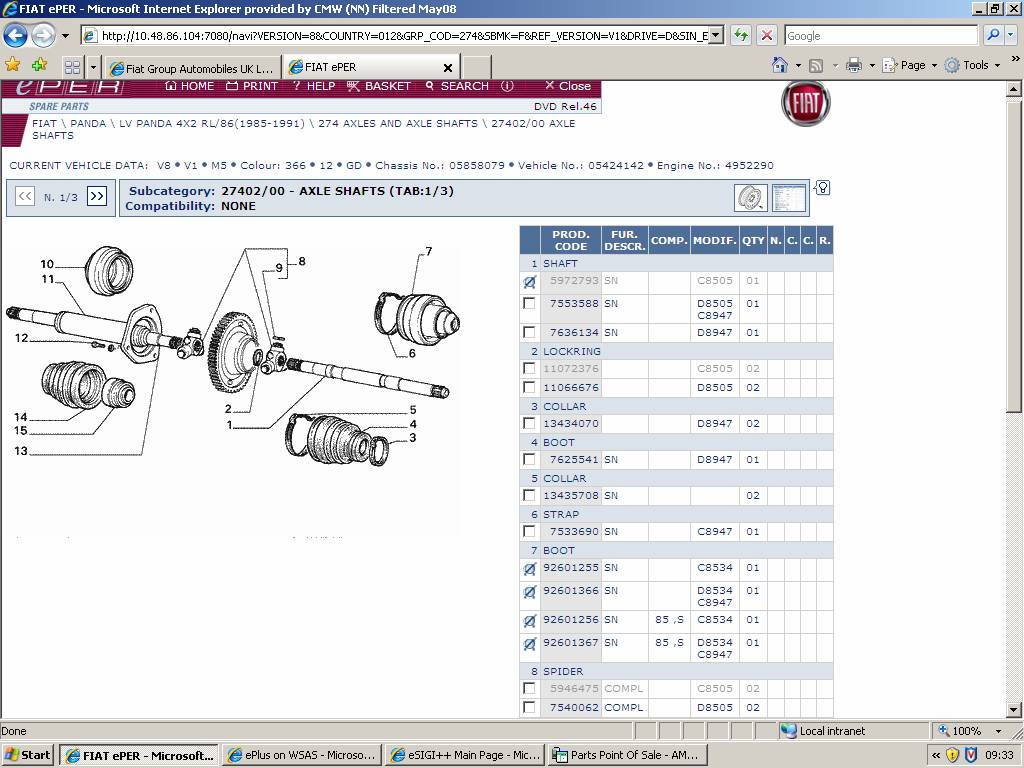Select the checkbox for lockring 11066676
The height and width of the screenshot is (768, 1024).
(529, 387)
